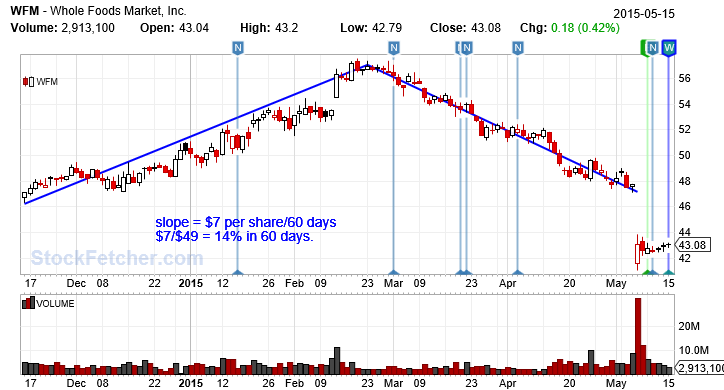Screen dimensions: 724x390
Task: Click the annotation '$7/$49 = 14% in 60 days.'
Action: (235, 236)
